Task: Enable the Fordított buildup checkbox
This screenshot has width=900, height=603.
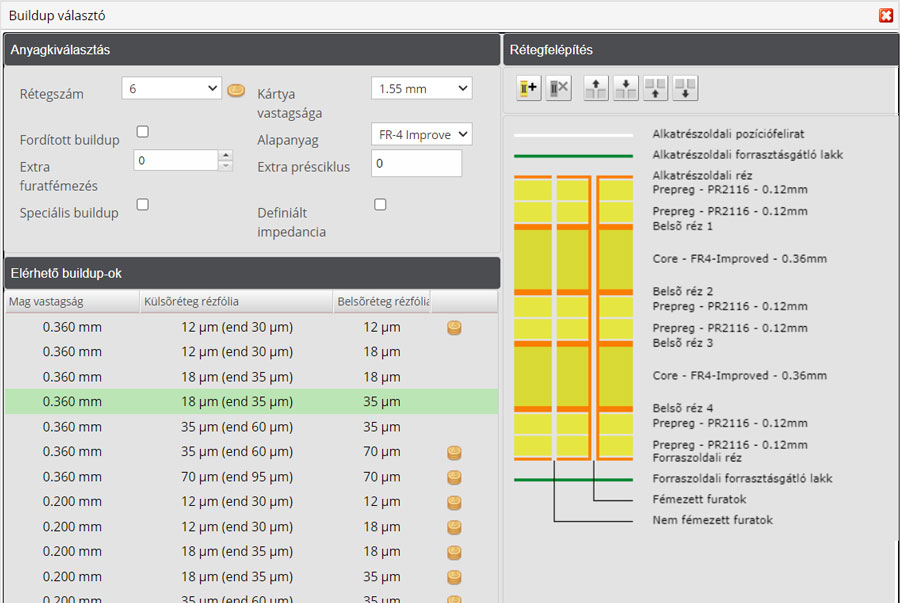Action: (x=142, y=132)
